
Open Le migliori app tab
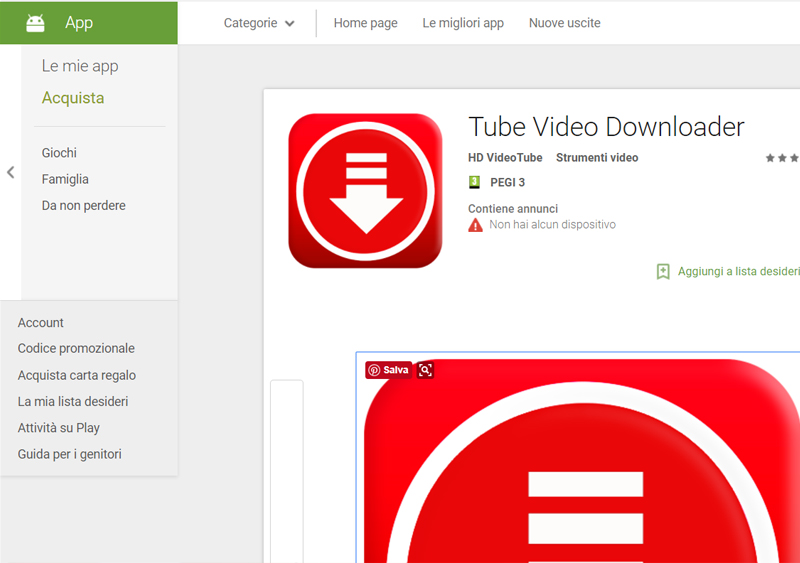463,23
